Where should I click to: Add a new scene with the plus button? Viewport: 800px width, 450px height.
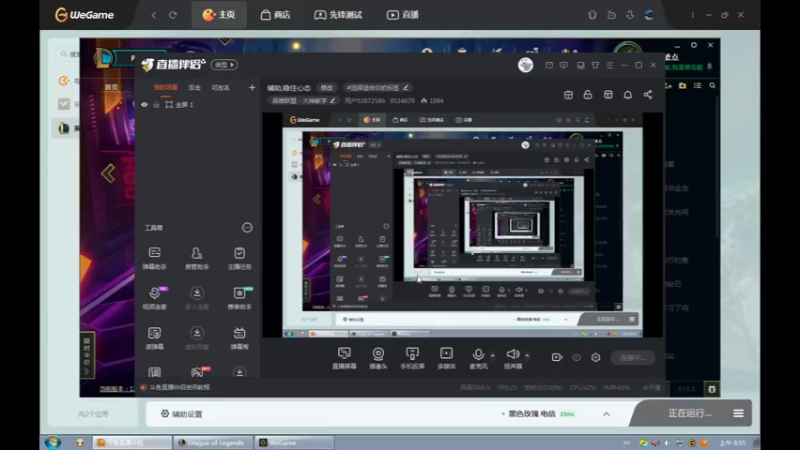tap(252, 88)
